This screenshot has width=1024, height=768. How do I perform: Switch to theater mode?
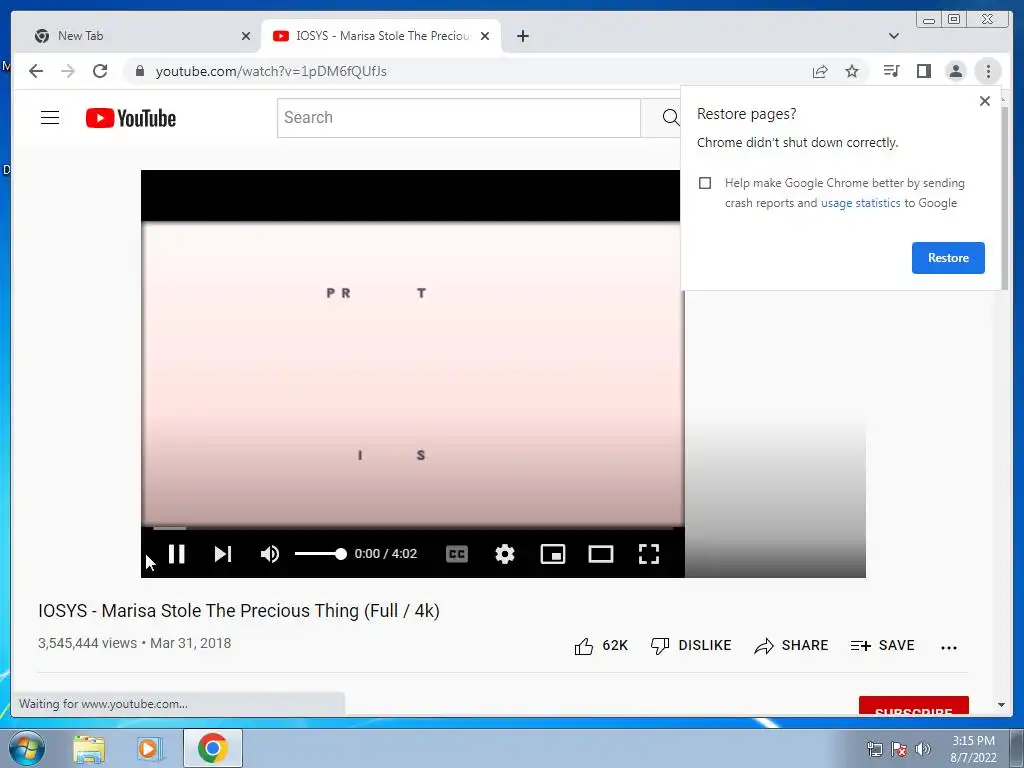(x=601, y=554)
